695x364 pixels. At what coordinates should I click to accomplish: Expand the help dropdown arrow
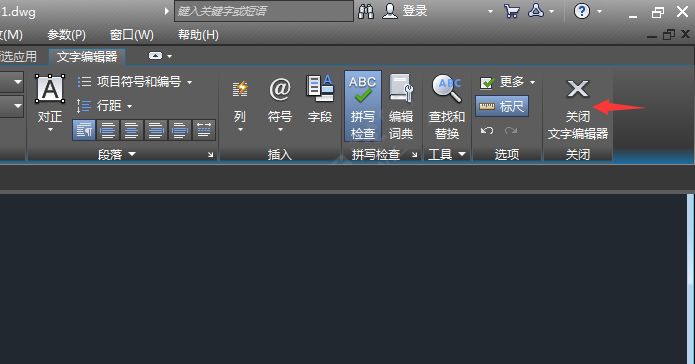click(x=599, y=12)
